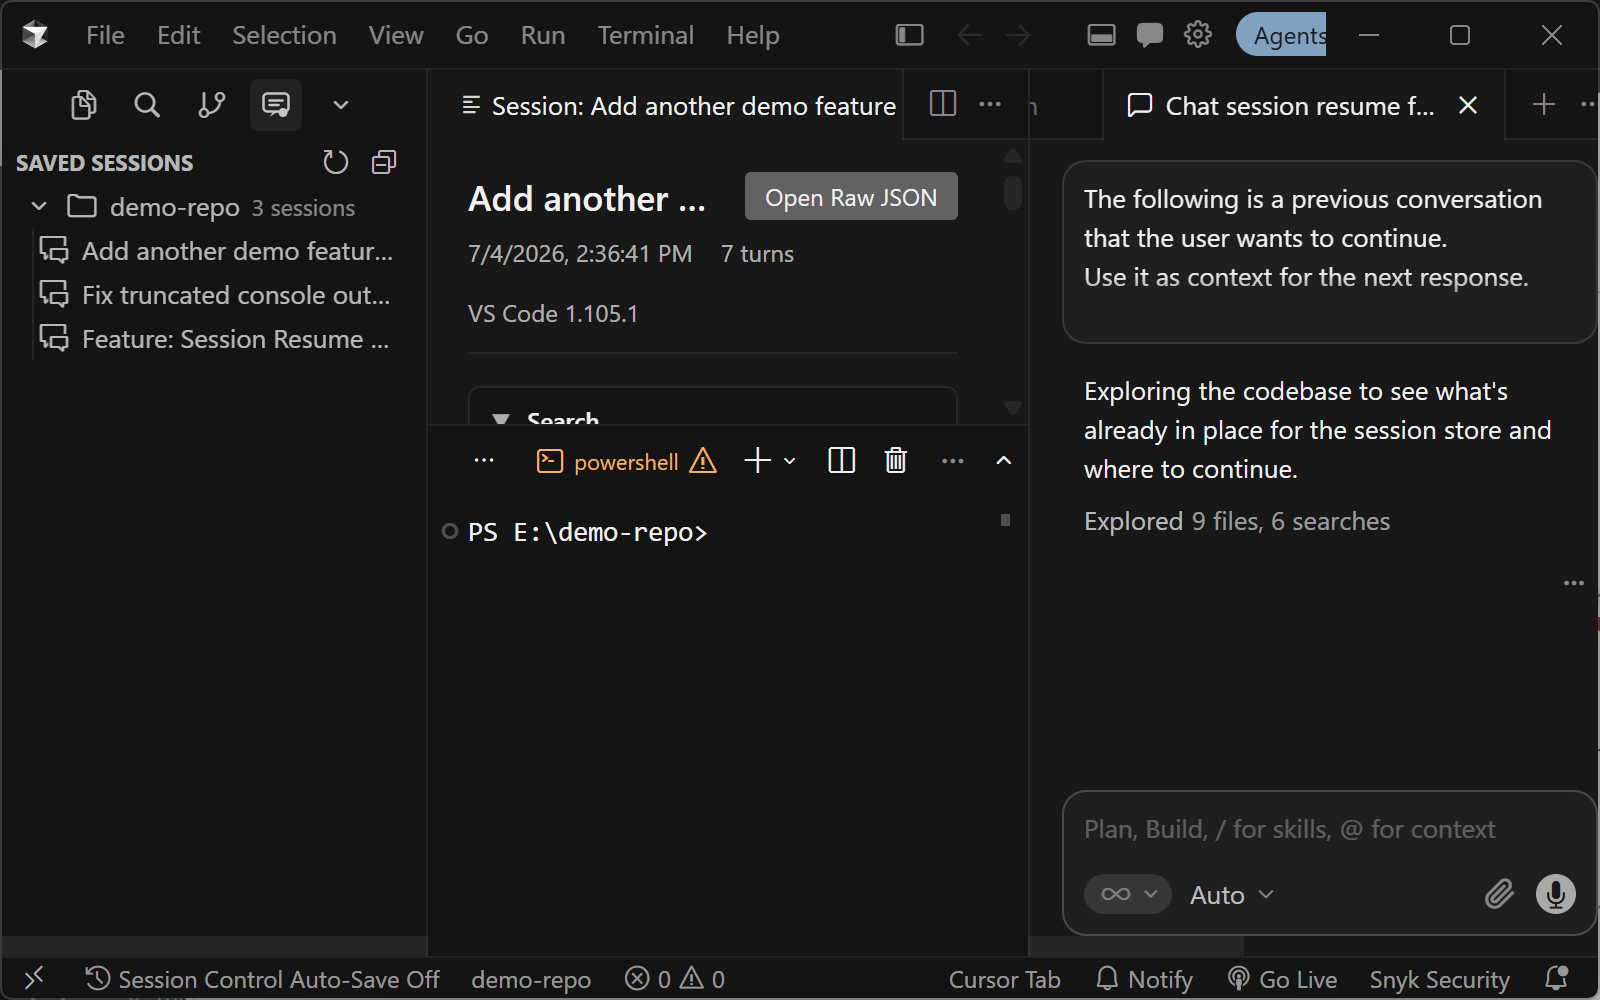Screen dimensions: 1600x1000
Task: Open the Auto model dropdown
Action: [1232, 895]
